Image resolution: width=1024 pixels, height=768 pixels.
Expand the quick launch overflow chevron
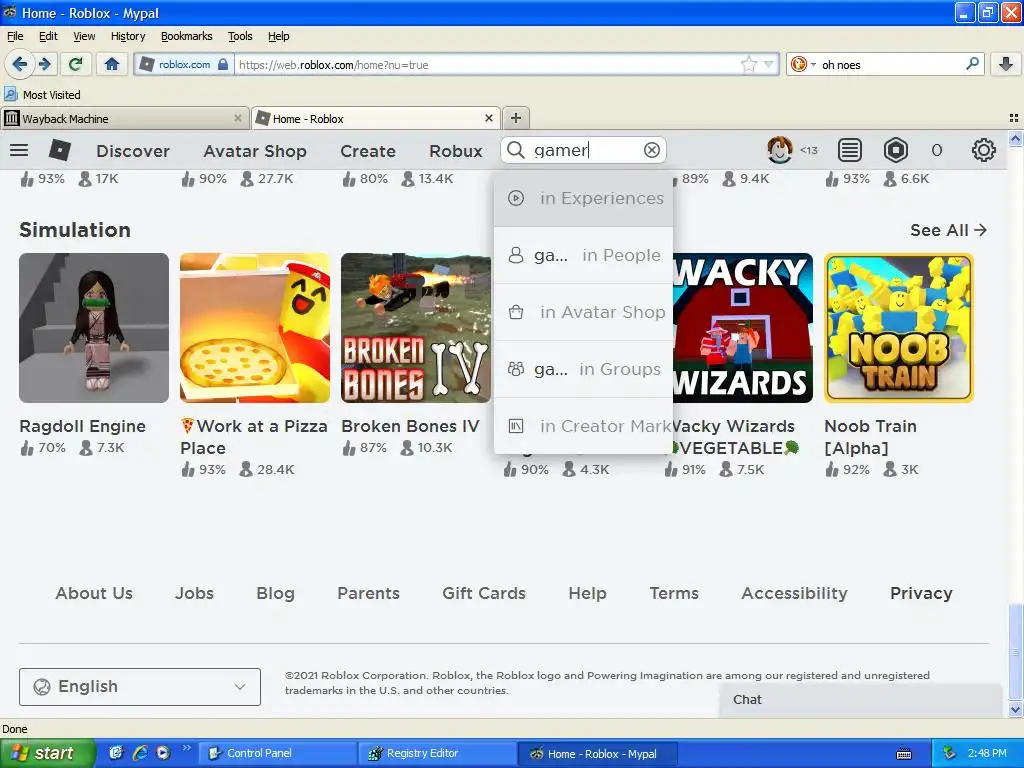pos(187,748)
